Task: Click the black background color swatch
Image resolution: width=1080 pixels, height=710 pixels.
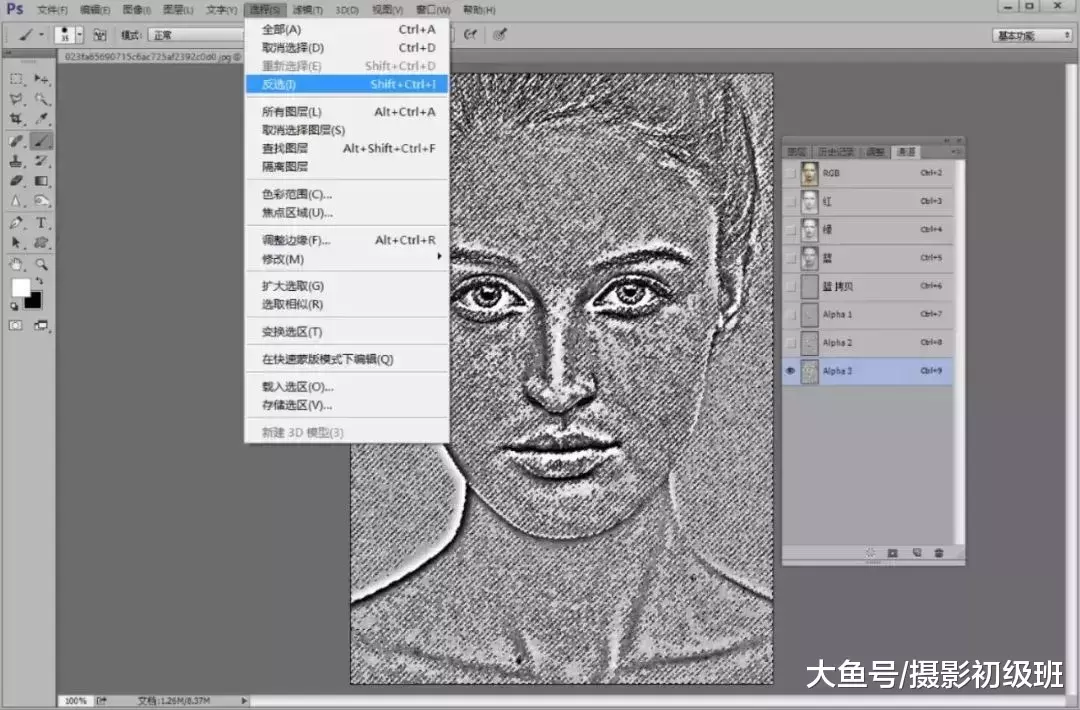Action: pyautogui.click(x=34, y=302)
